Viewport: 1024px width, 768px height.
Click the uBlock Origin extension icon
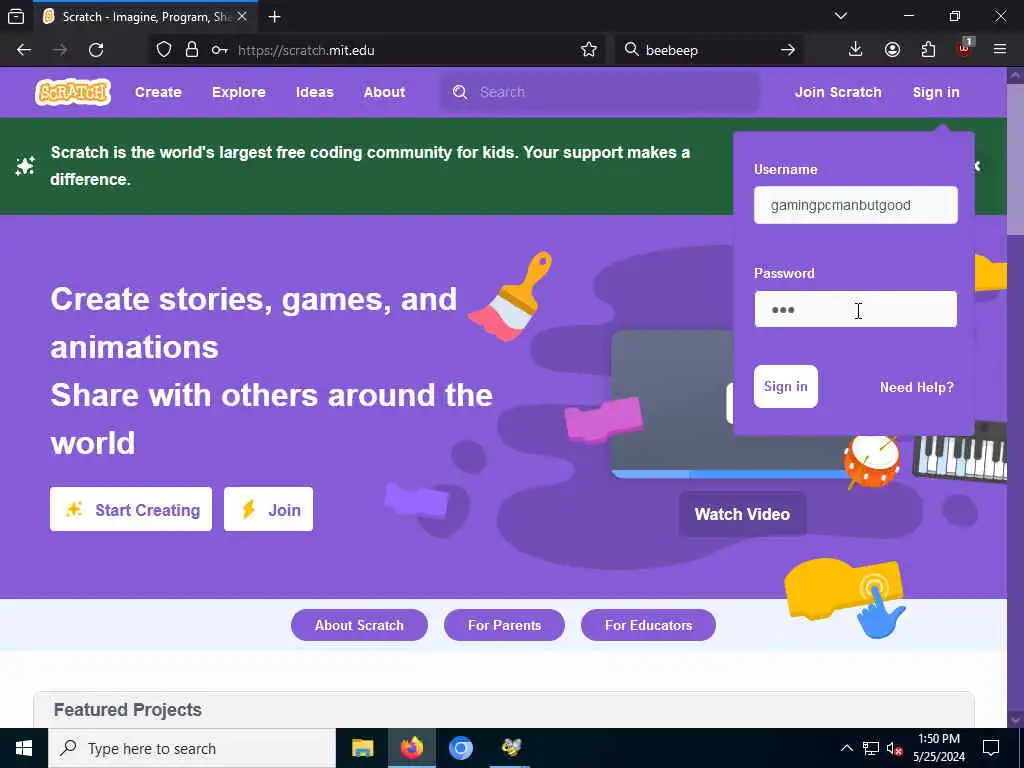pyautogui.click(x=965, y=48)
